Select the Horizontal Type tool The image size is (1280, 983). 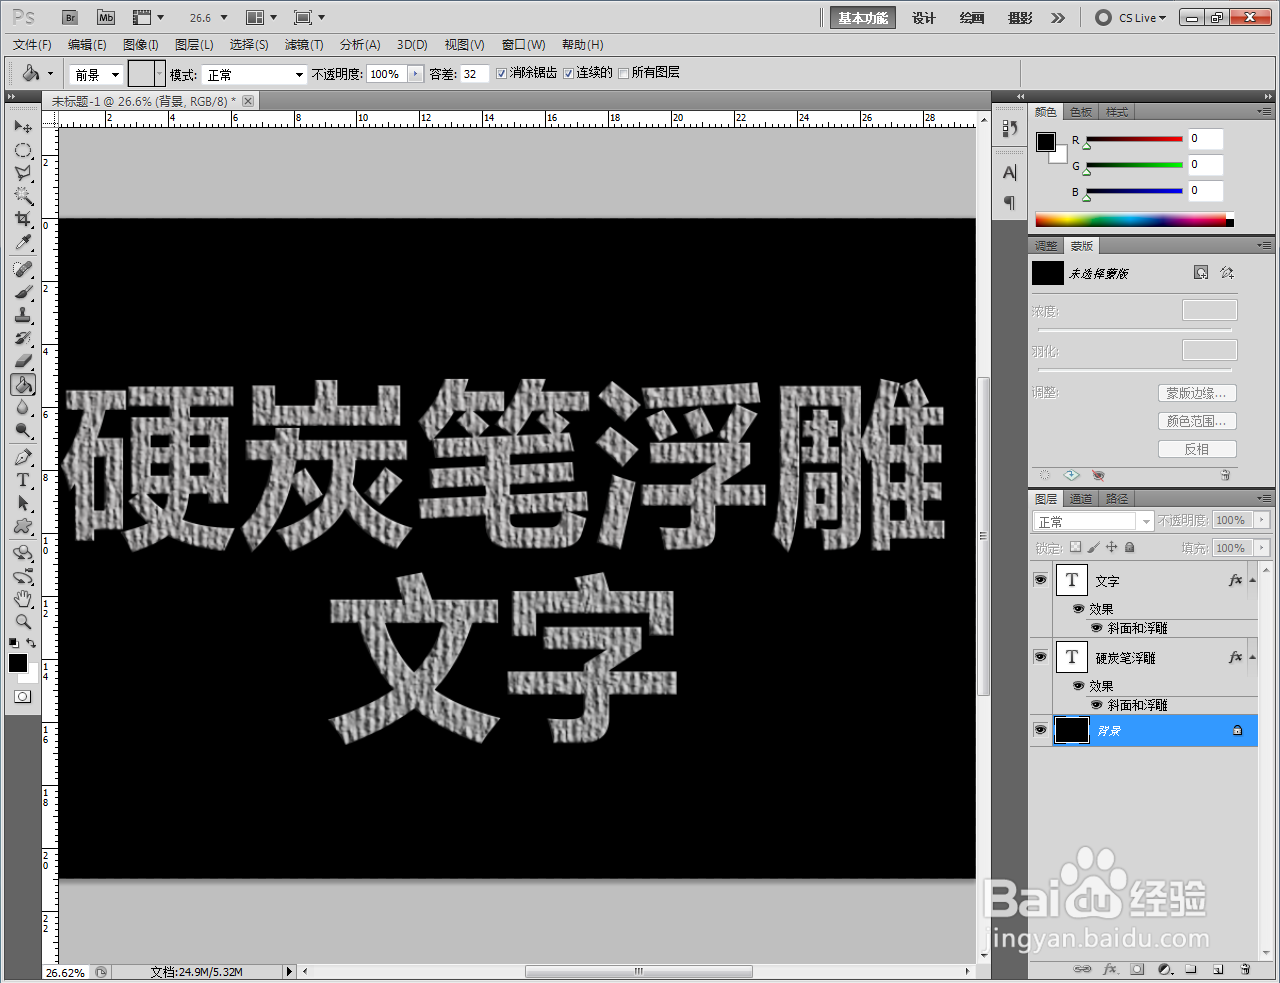click(x=22, y=480)
